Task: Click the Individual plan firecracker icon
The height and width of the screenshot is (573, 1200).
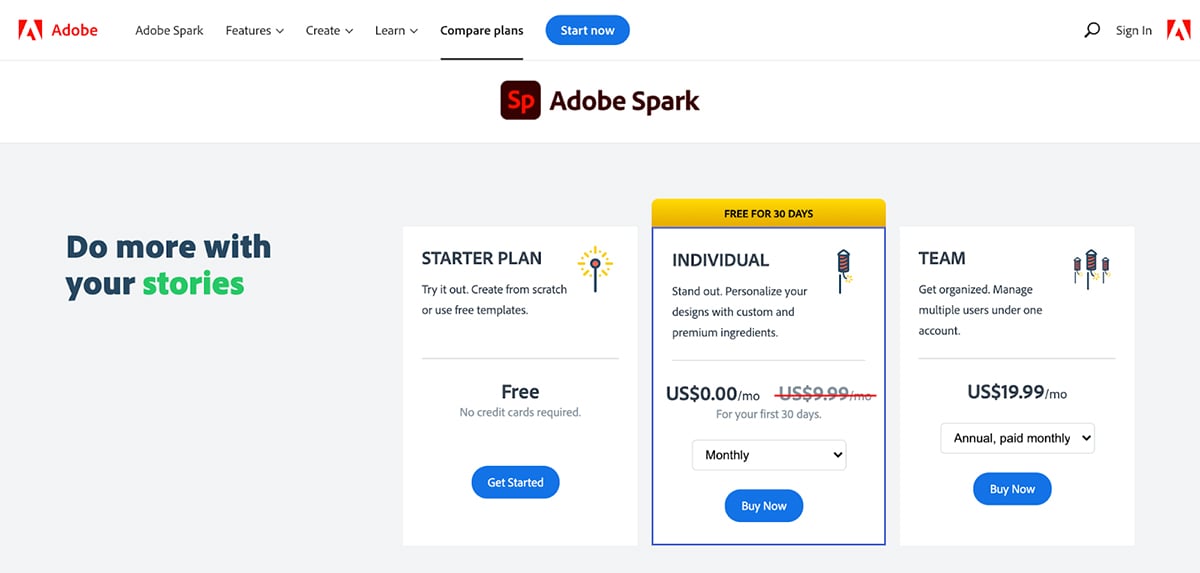Action: (844, 270)
